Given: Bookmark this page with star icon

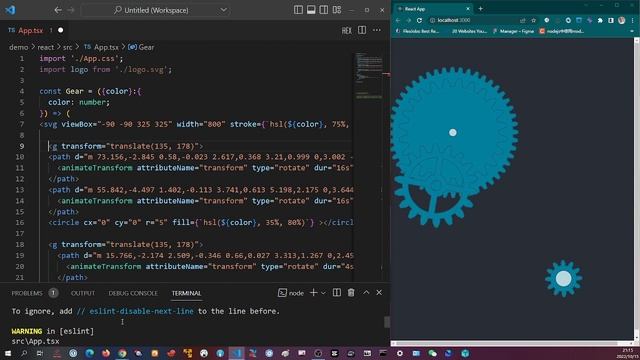Looking at the screenshot, I should point(533,20).
